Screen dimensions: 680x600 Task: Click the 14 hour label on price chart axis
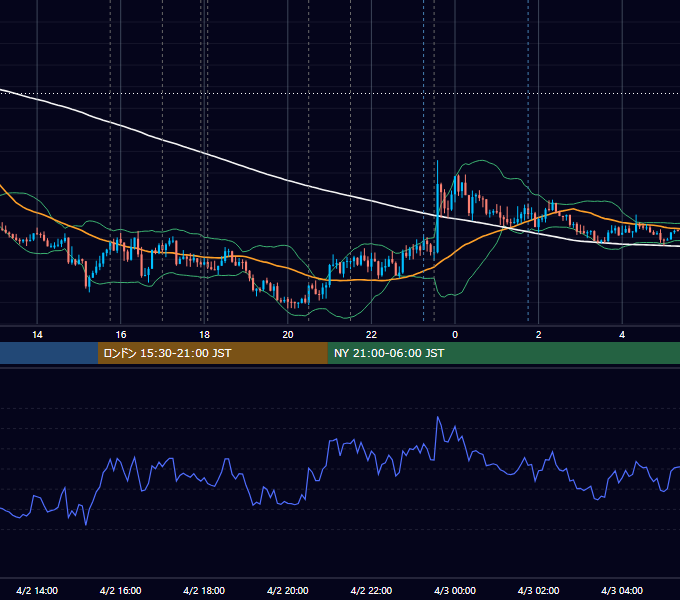[x=37, y=335]
